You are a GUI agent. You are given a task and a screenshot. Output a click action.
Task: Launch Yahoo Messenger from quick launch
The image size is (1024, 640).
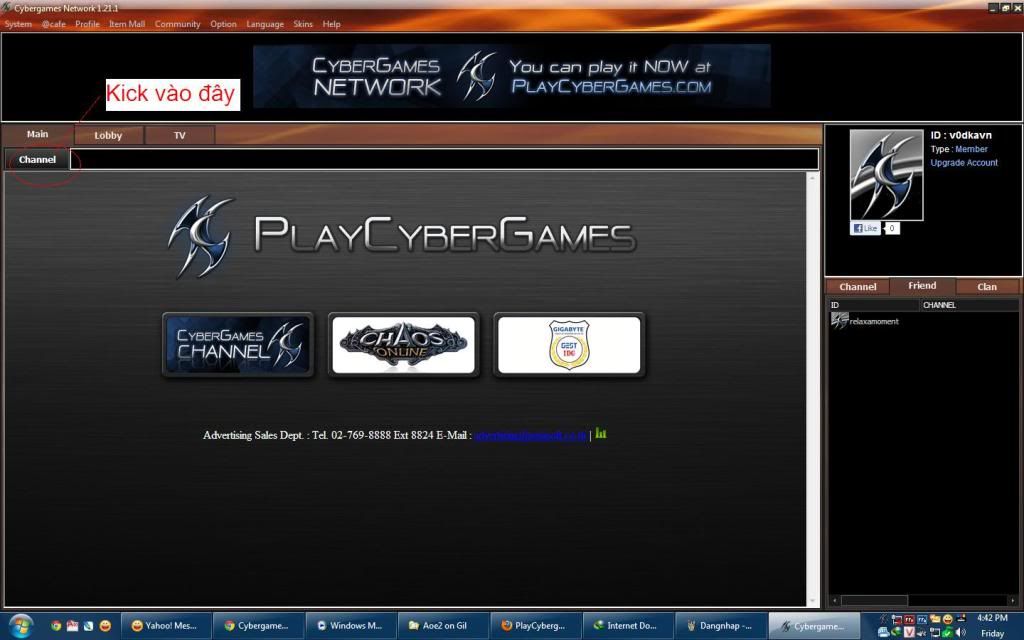pyautogui.click(x=105, y=626)
